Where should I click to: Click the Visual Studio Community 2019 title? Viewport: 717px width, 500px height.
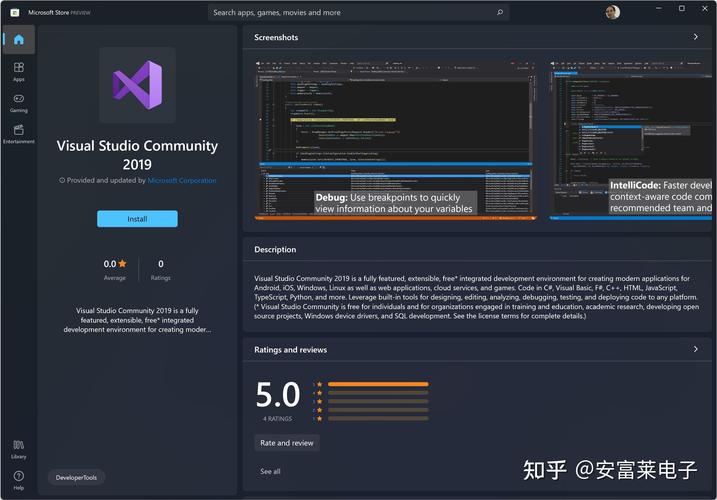[x=137, y=155]
